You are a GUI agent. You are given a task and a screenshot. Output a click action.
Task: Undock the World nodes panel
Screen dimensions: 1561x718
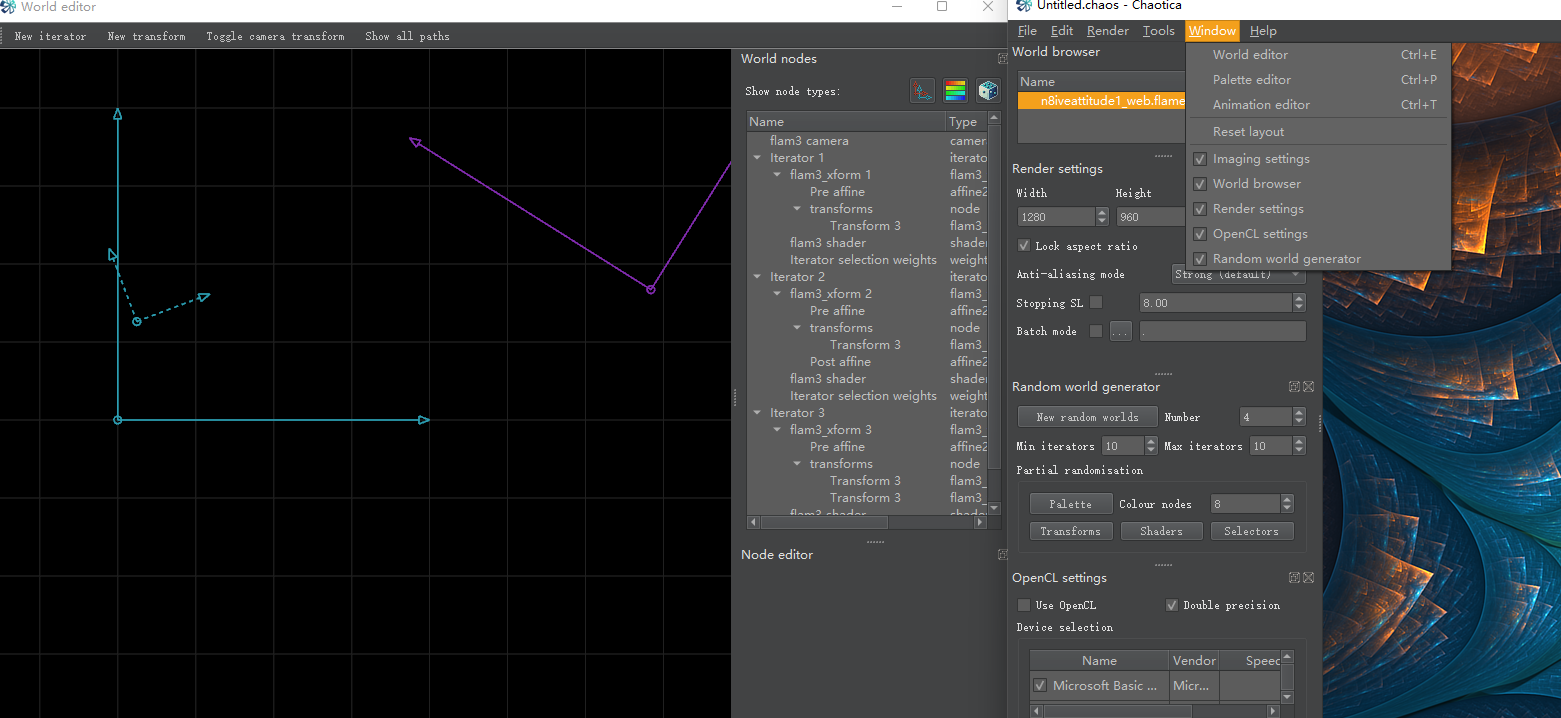[x=1002, y=59]
